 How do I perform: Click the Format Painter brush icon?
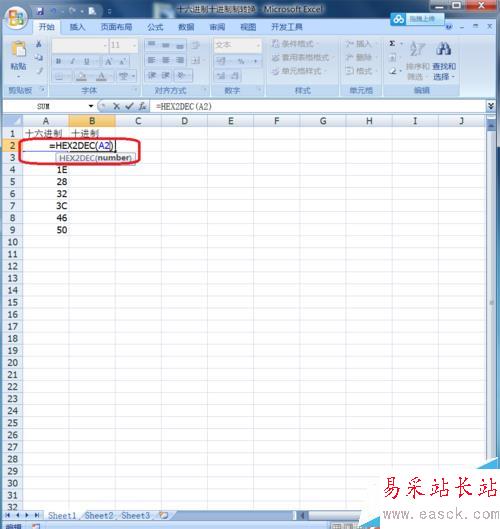tap(40, 71)
